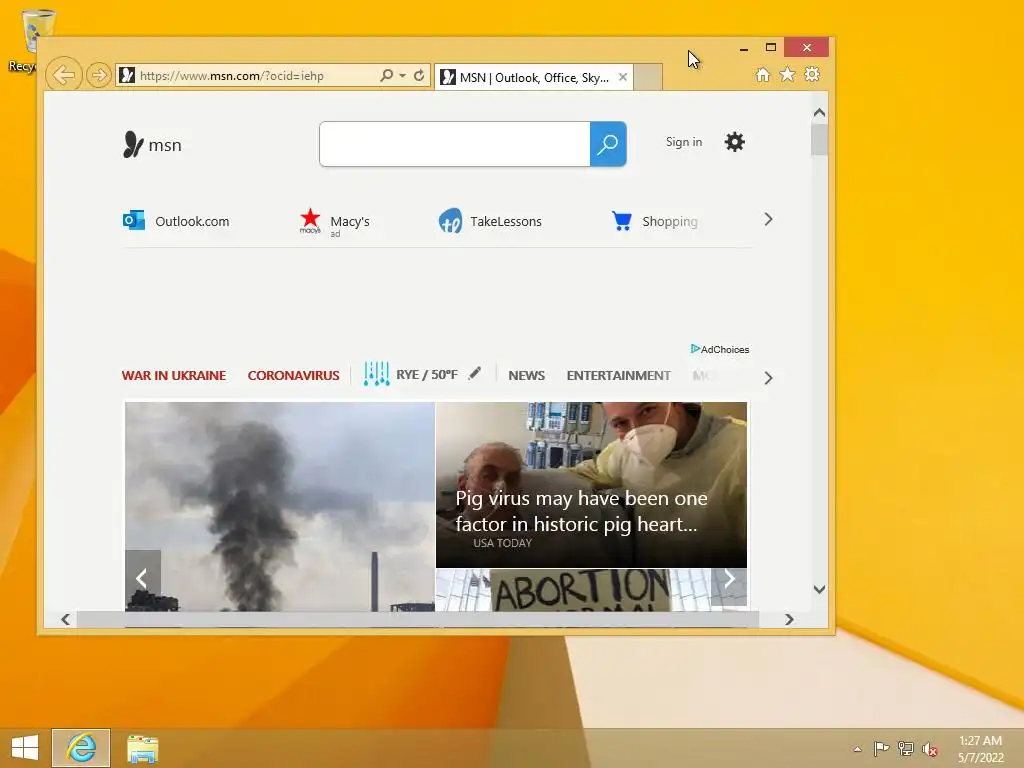
Task: Click the browser Forward arrow button
Action: (x=98, y=76)
